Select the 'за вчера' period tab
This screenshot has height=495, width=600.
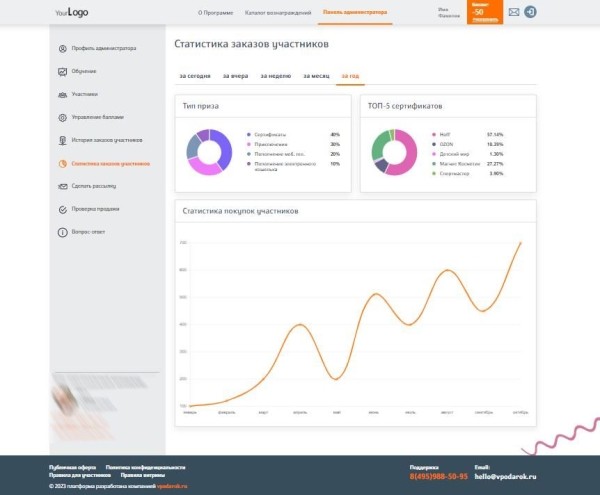(235, 76)
